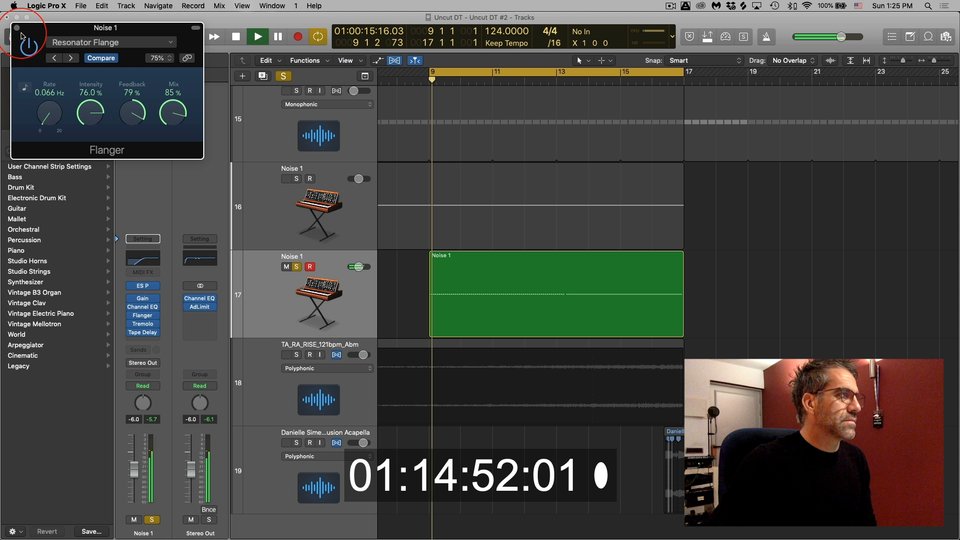The image size is (960, 540).
Task: Click the waveform zoom icon
Action: [x=830, y=61]
